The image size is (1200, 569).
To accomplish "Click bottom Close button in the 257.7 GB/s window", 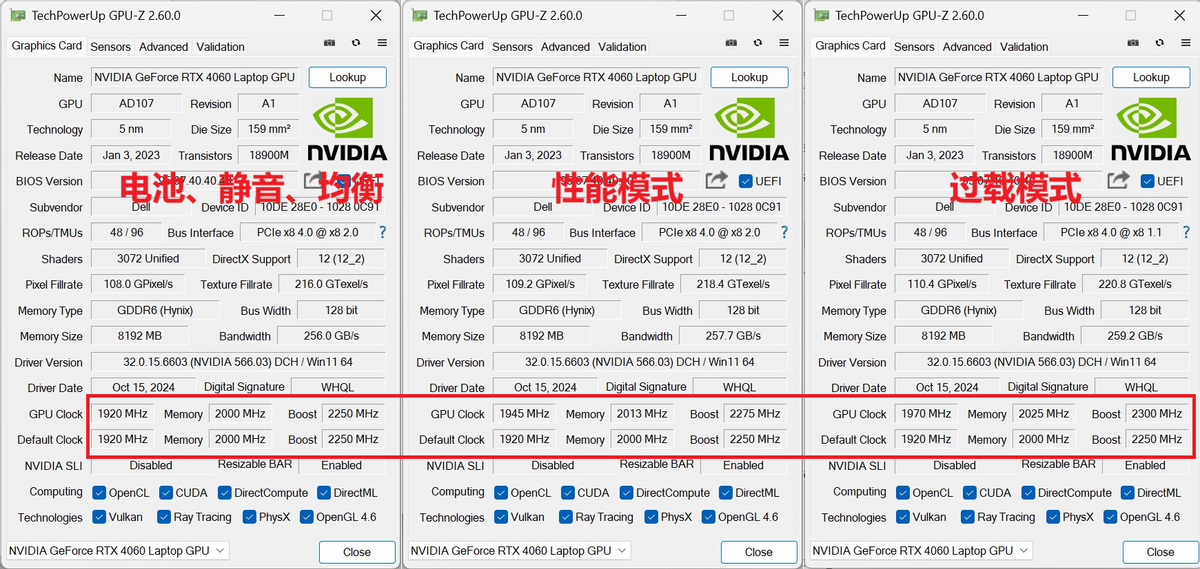I will (x=759, y=552).
